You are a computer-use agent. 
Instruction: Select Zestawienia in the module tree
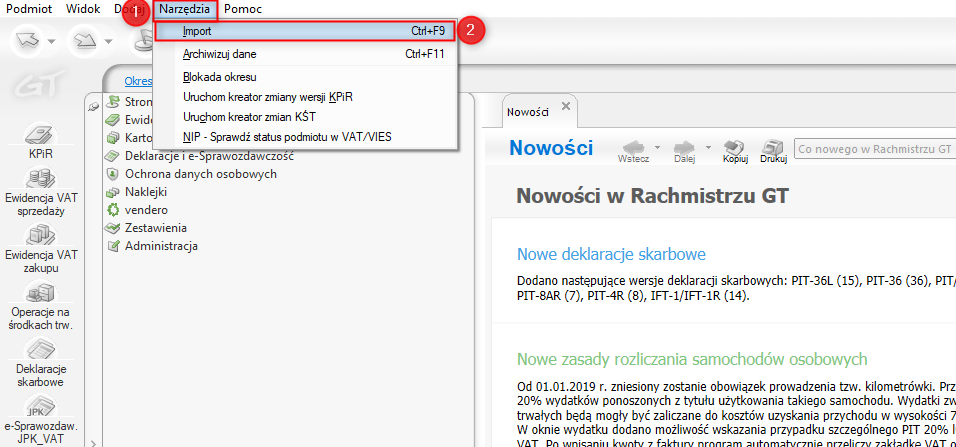155,228
